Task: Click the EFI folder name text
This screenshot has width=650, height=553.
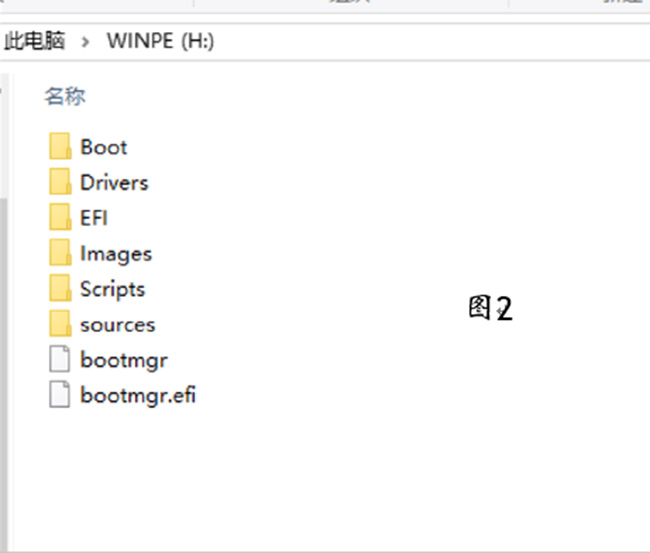Action: (94, 218)
